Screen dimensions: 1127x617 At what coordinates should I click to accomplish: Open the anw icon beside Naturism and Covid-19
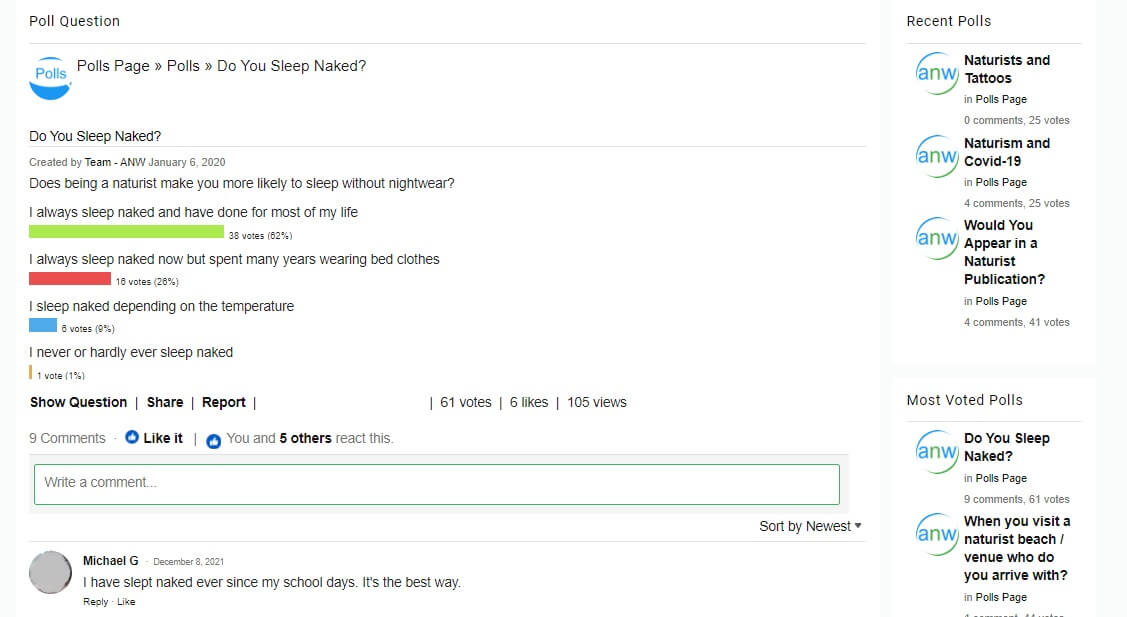[937, 156]
